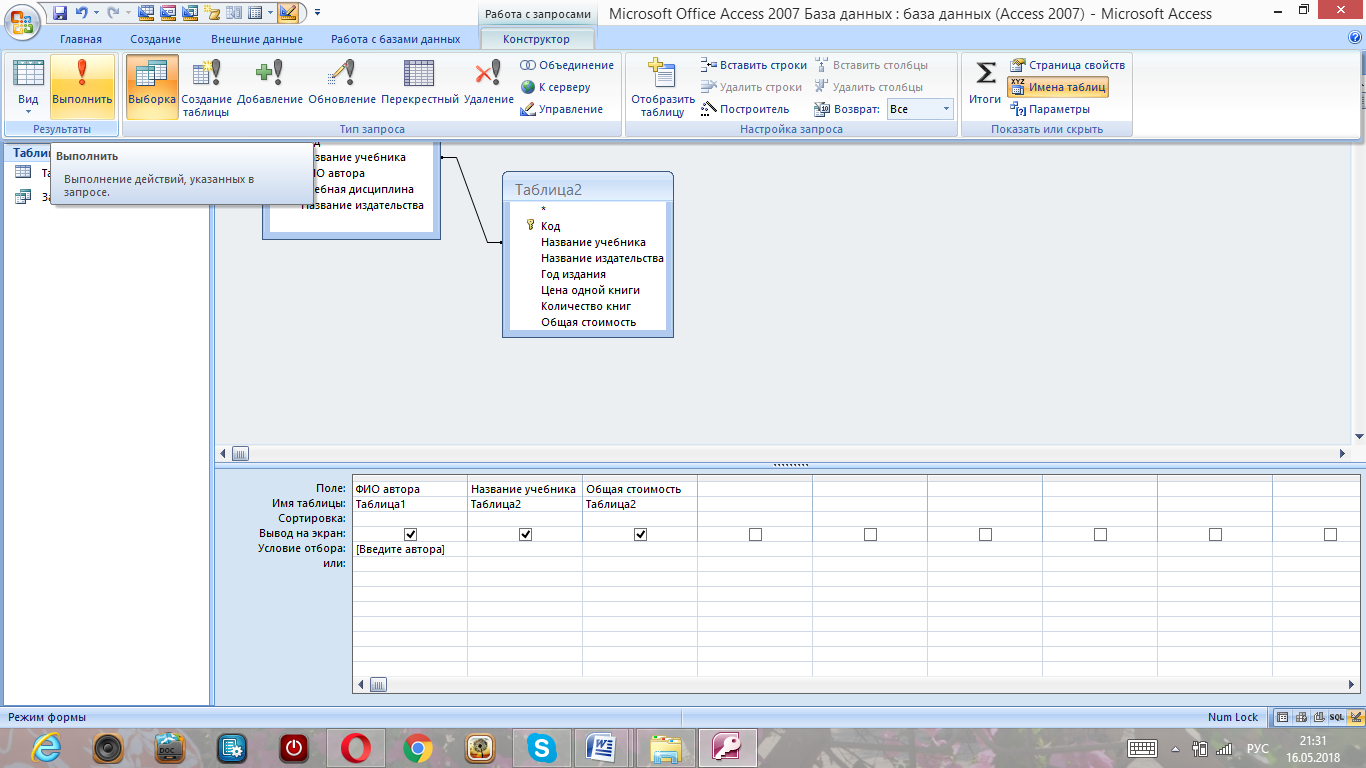Click Вставить строки button
Image resolution: width=1366 pixels, height=768 pixels.
click(x=754, y=65)
